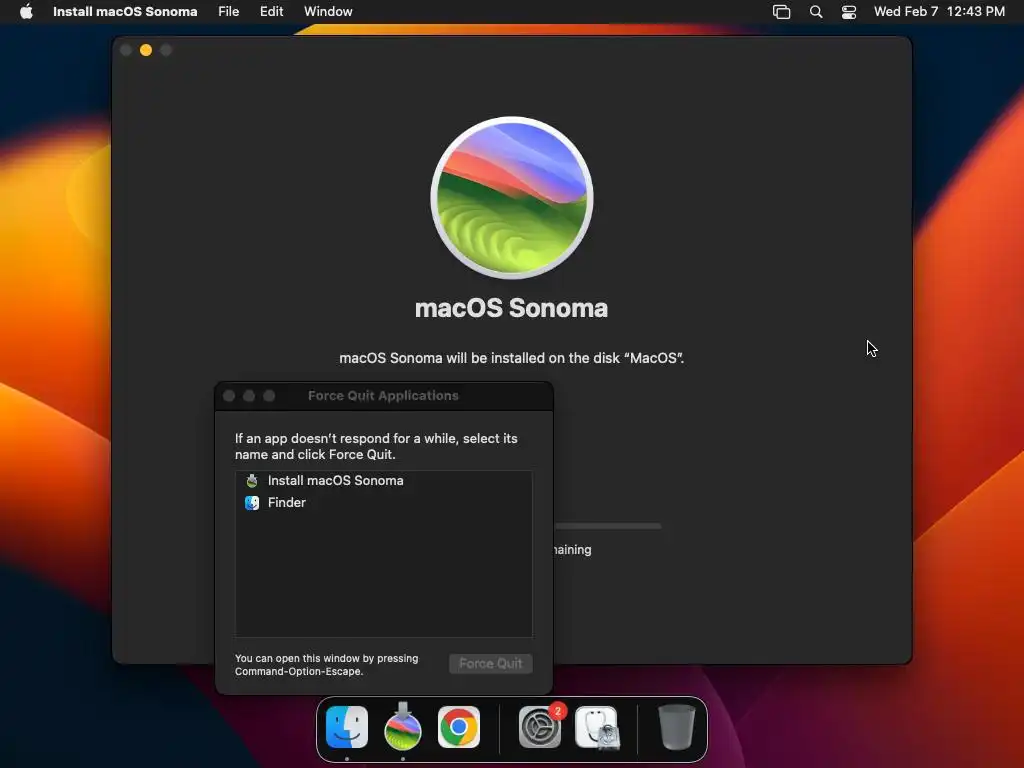This screenshot has width=1024, height=768.
Task: Open Disk Utility from the Dock
Action: pos(596,727)
